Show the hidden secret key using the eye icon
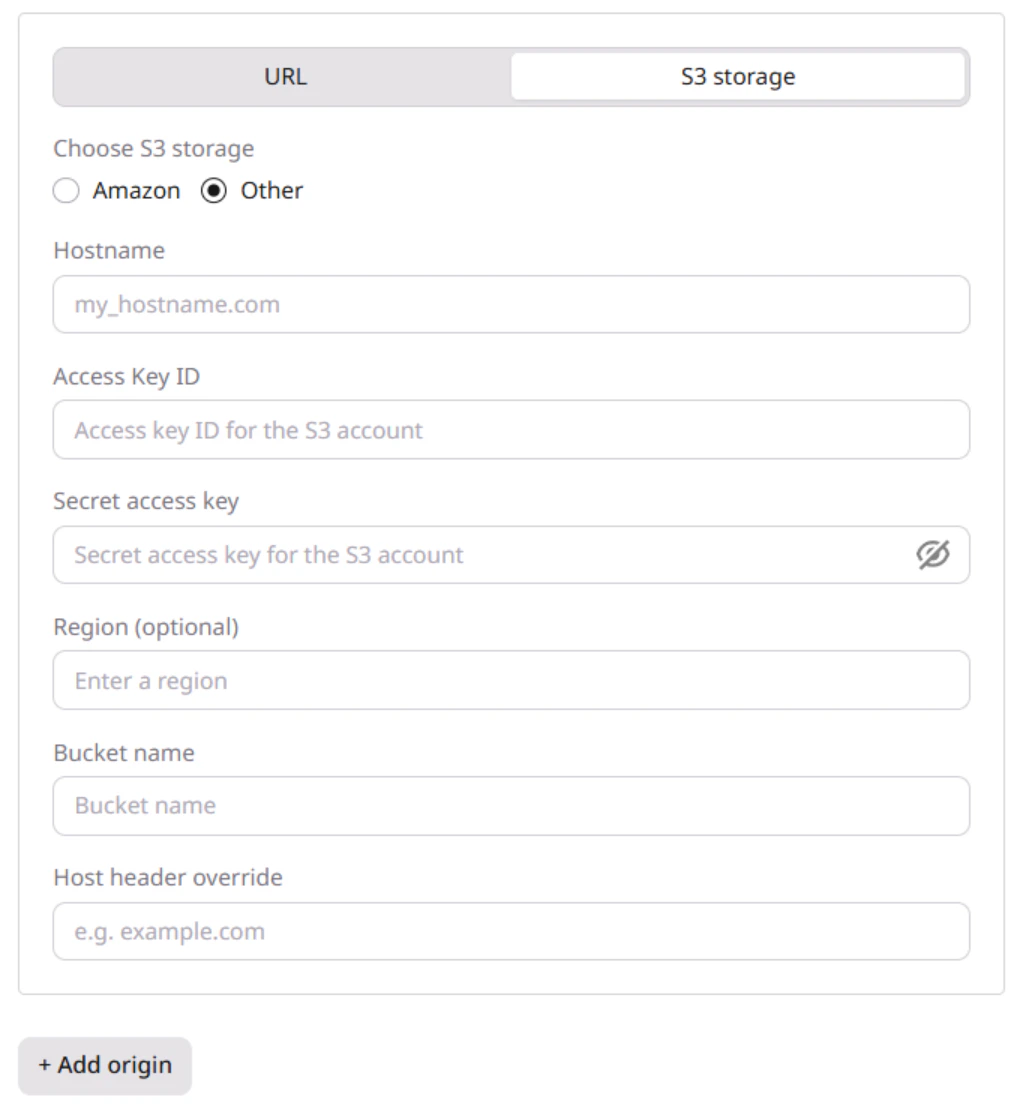Image resolution: width=1022 pixels, height=1105 pixels. [933, 555]
